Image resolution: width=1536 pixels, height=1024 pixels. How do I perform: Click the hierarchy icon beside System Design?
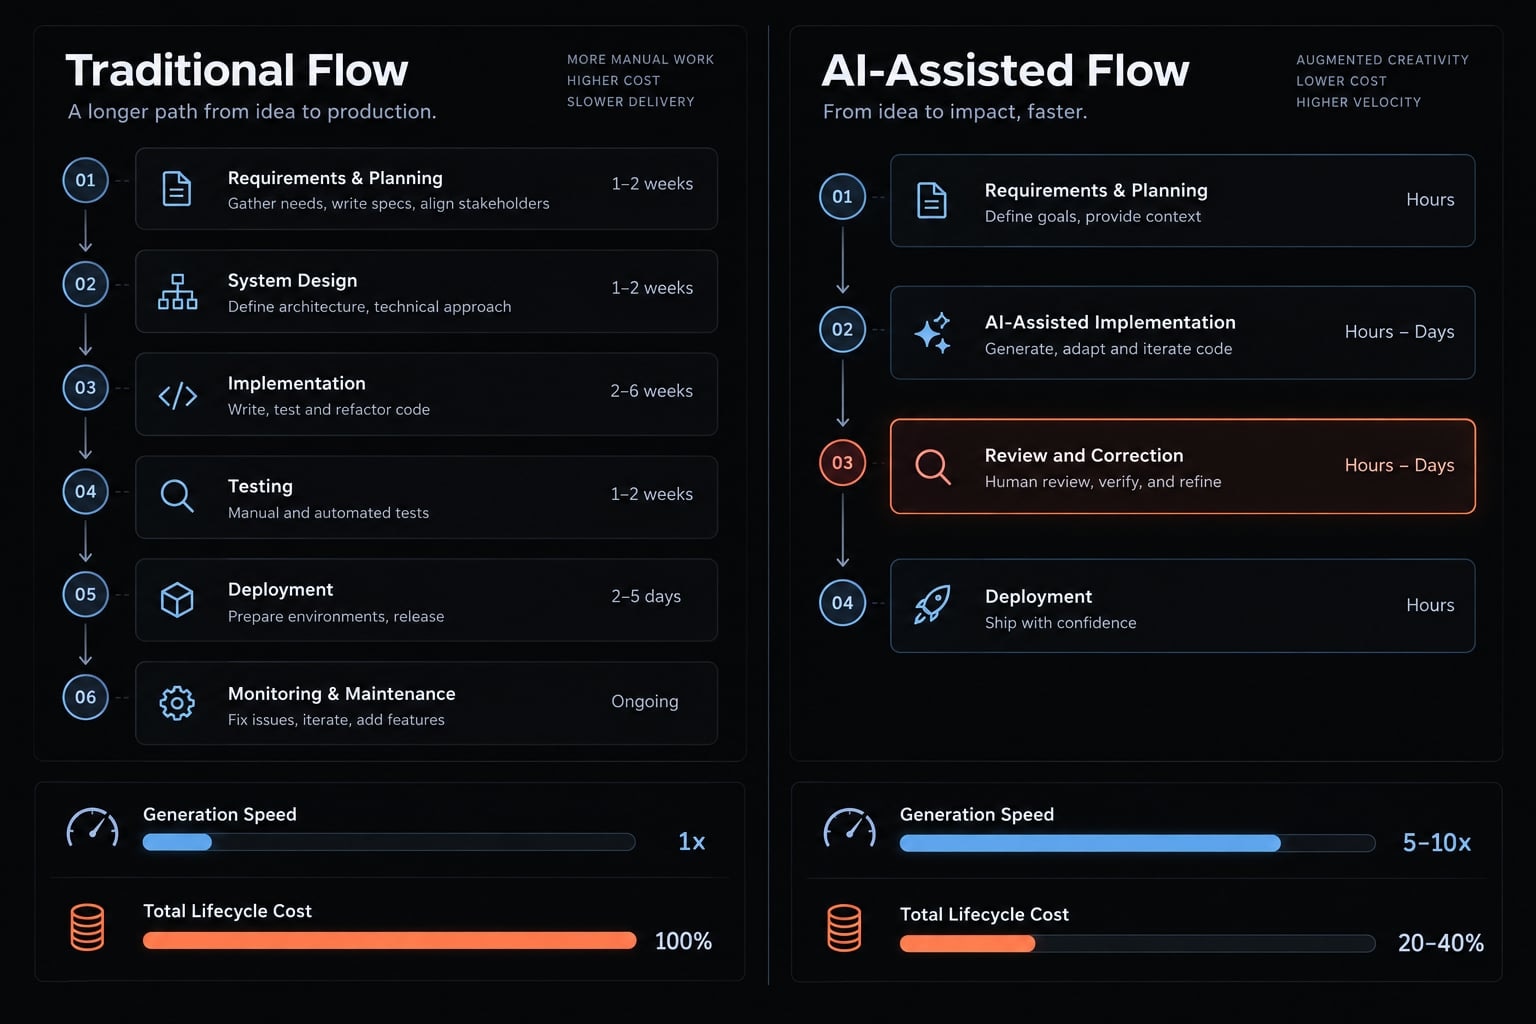(x=177, y=291)
